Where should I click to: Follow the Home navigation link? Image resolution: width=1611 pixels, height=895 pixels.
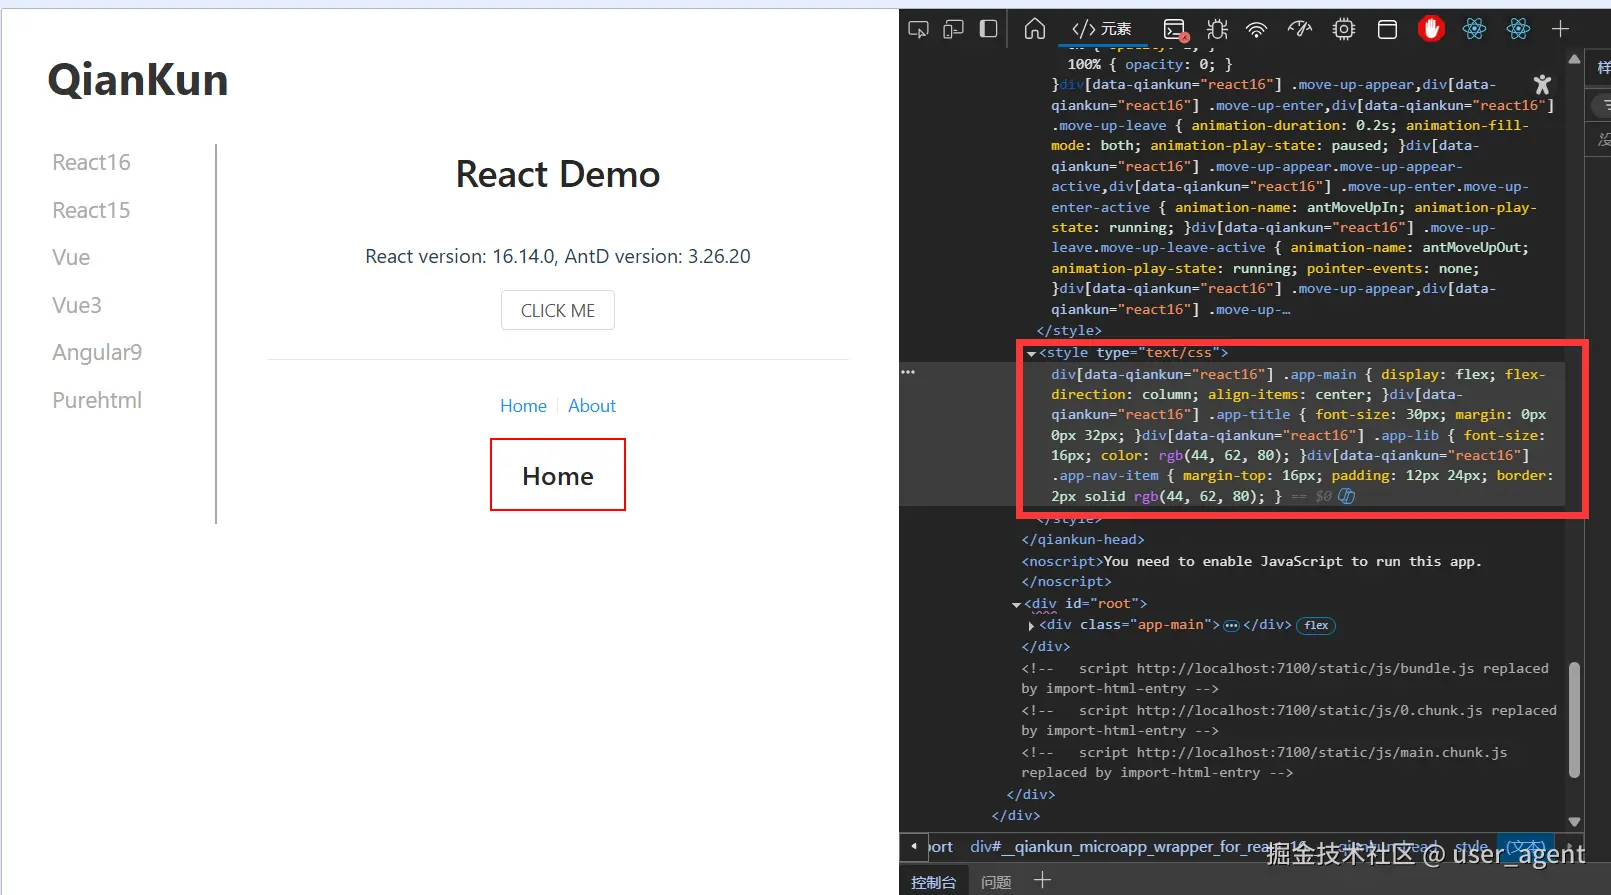tap(523, 406)
